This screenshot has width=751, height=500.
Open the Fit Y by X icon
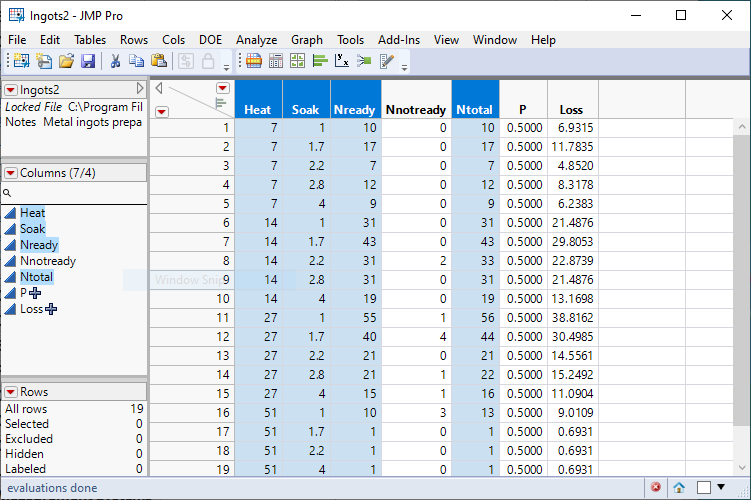pyautogui.click(x=342, y=61)
